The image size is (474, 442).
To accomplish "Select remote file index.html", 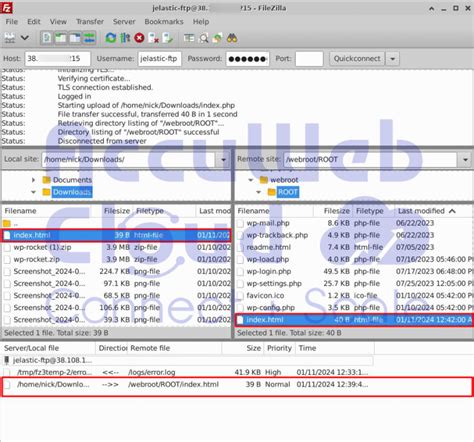I will (354, 320).
